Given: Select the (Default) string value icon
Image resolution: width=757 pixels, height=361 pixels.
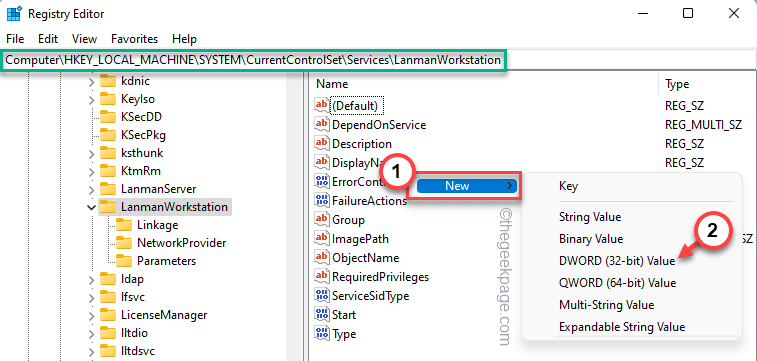Looking at the screenshot, I should (x=321, y=105).
